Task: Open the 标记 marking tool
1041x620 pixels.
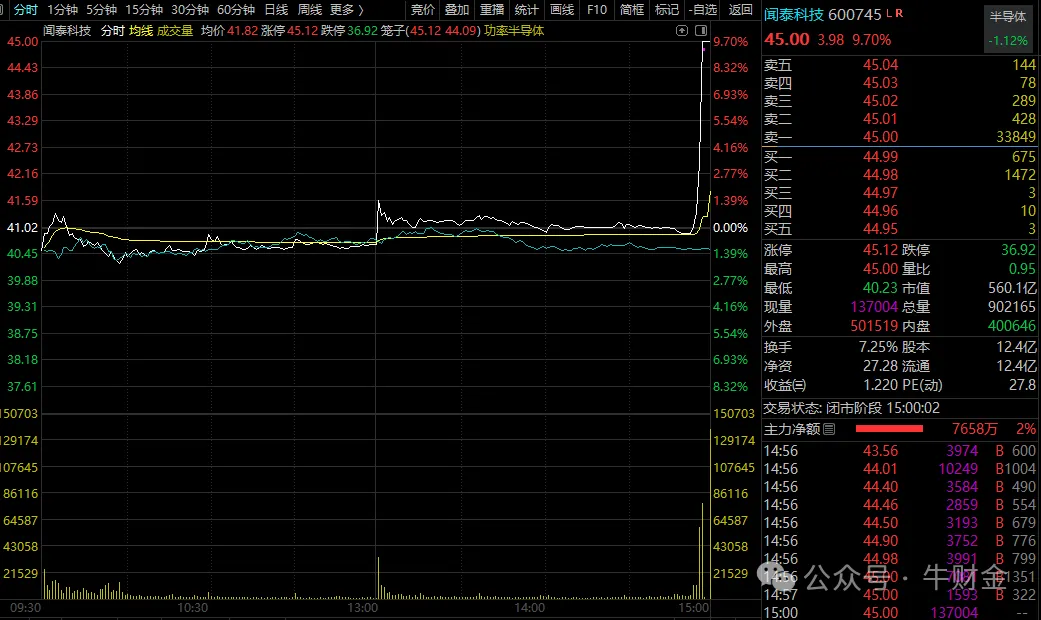Action: point(666,9)
